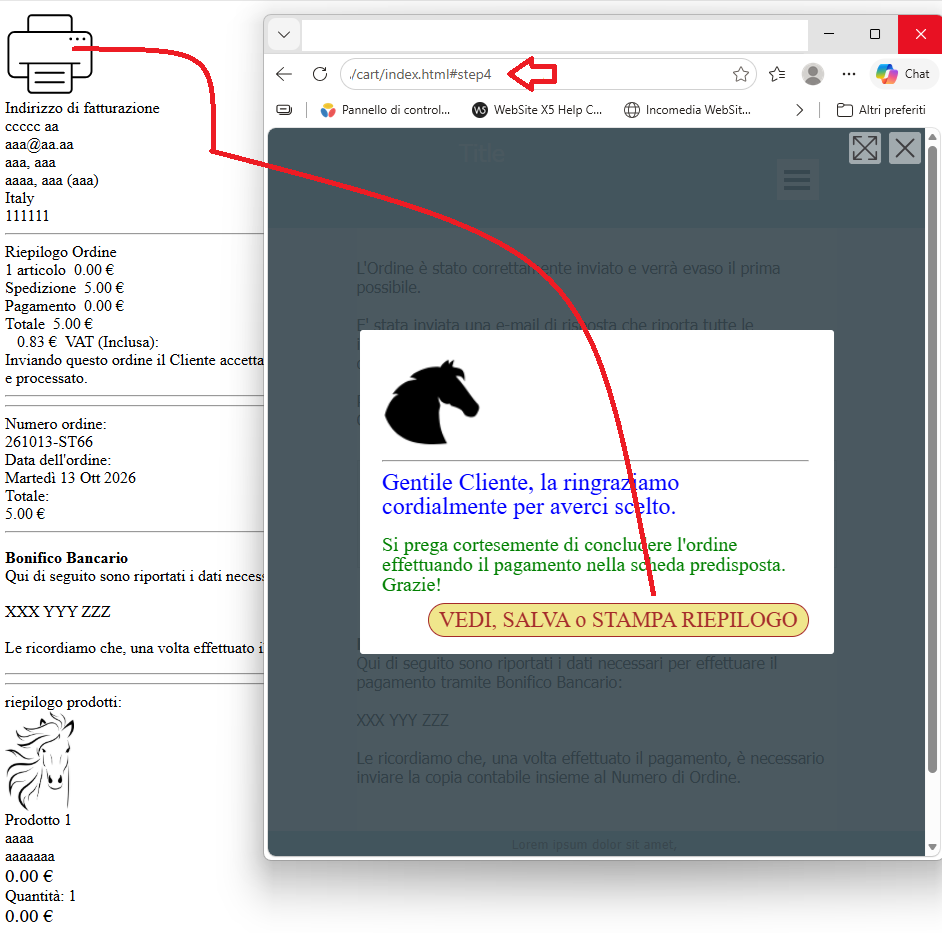The image size is (942, 933).
Task: Open the dimmed hamburger menu on the page
Action: tap(797, 179)
